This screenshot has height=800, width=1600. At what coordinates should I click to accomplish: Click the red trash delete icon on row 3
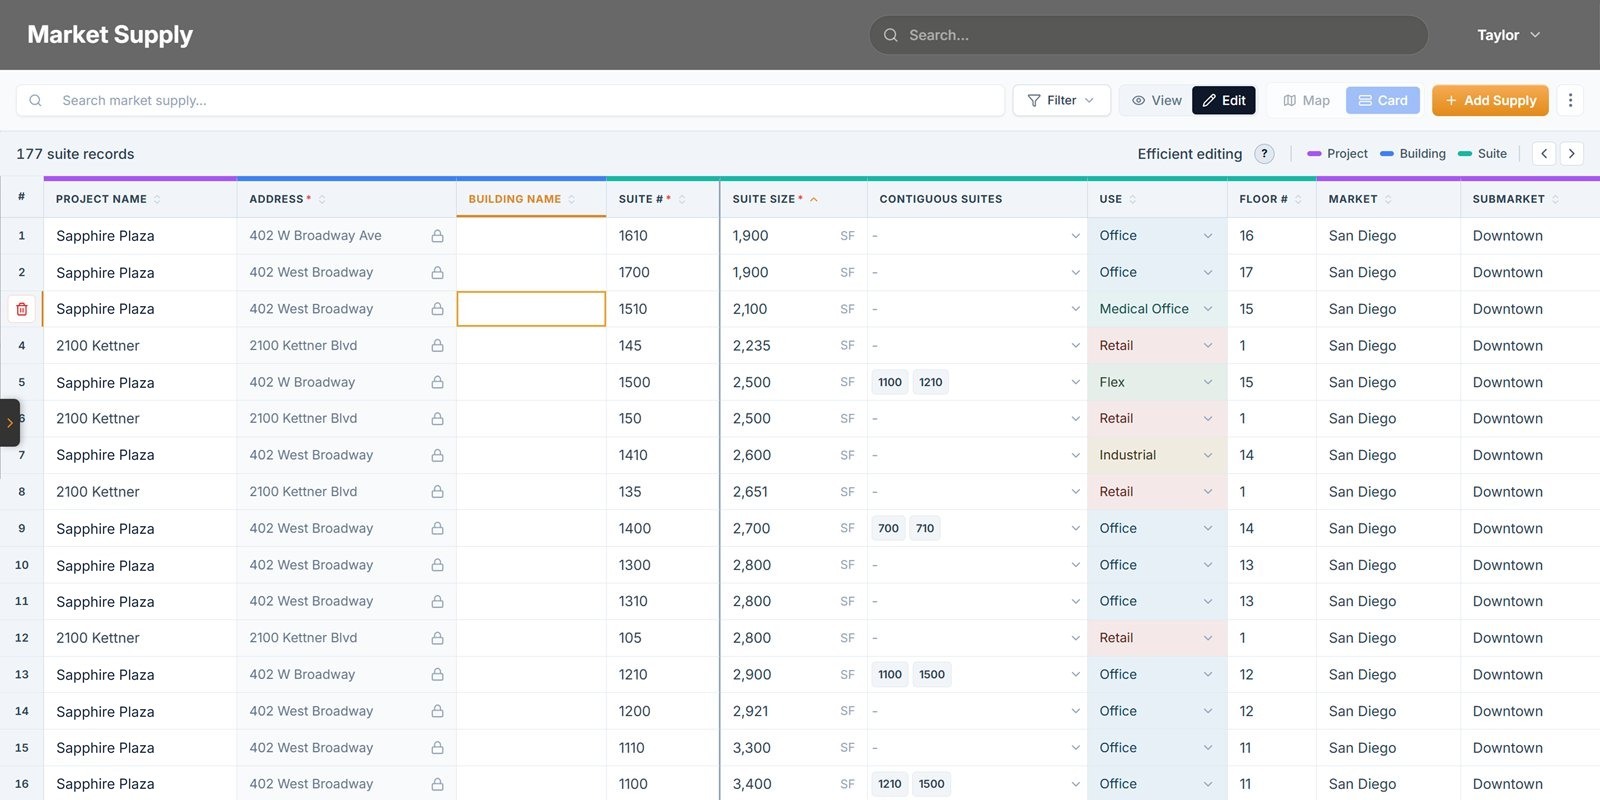point(22,309)
